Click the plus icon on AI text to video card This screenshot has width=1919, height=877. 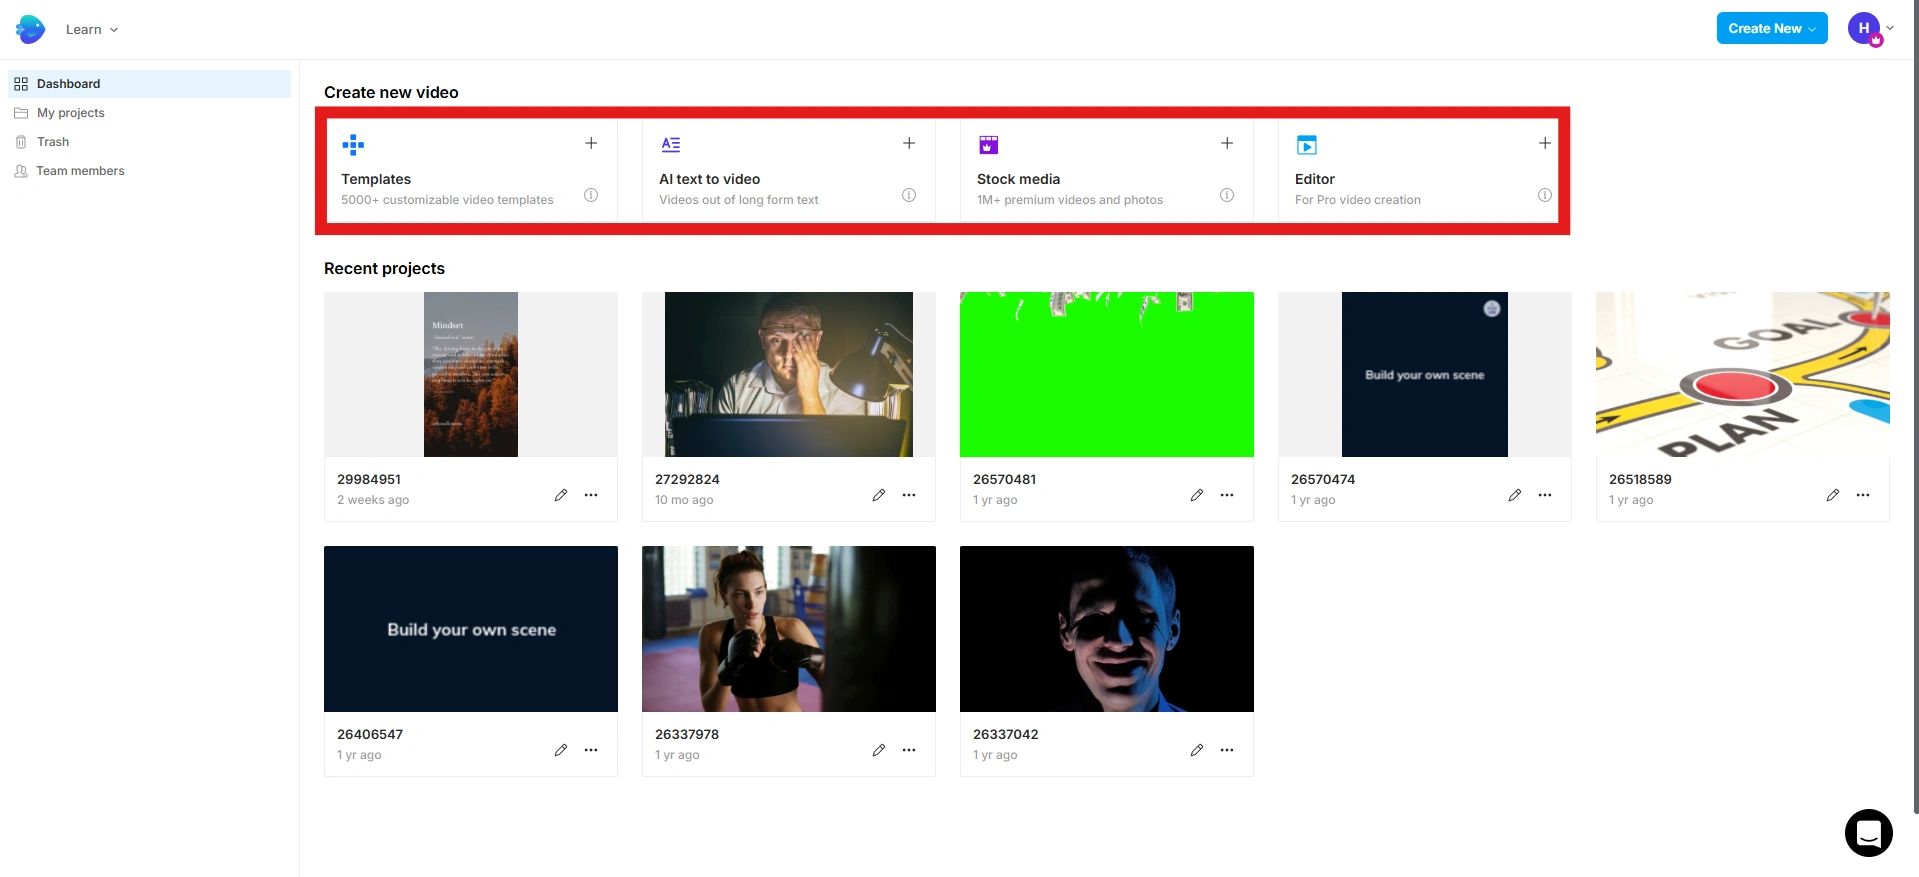pos(909,143)
